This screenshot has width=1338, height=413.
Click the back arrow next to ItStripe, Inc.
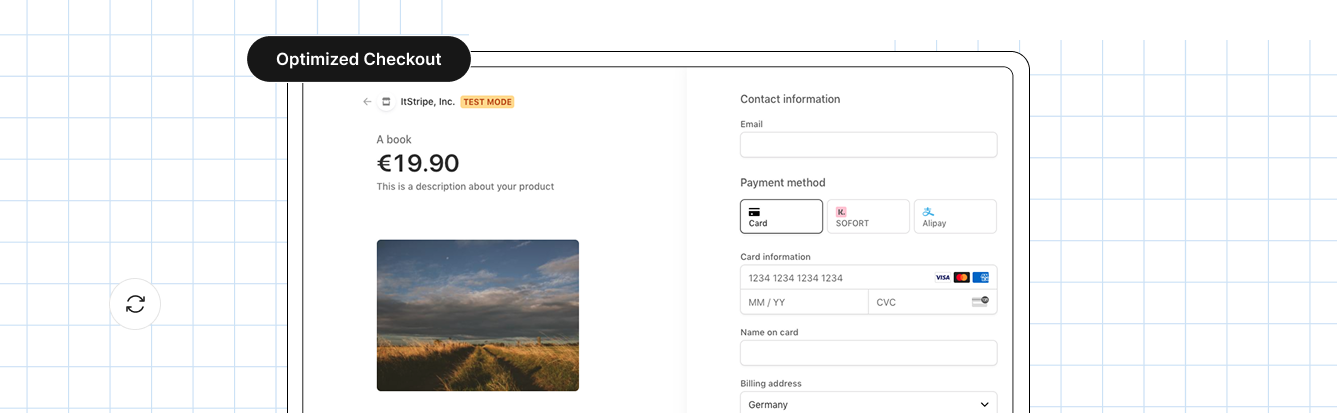pos(367,102)
